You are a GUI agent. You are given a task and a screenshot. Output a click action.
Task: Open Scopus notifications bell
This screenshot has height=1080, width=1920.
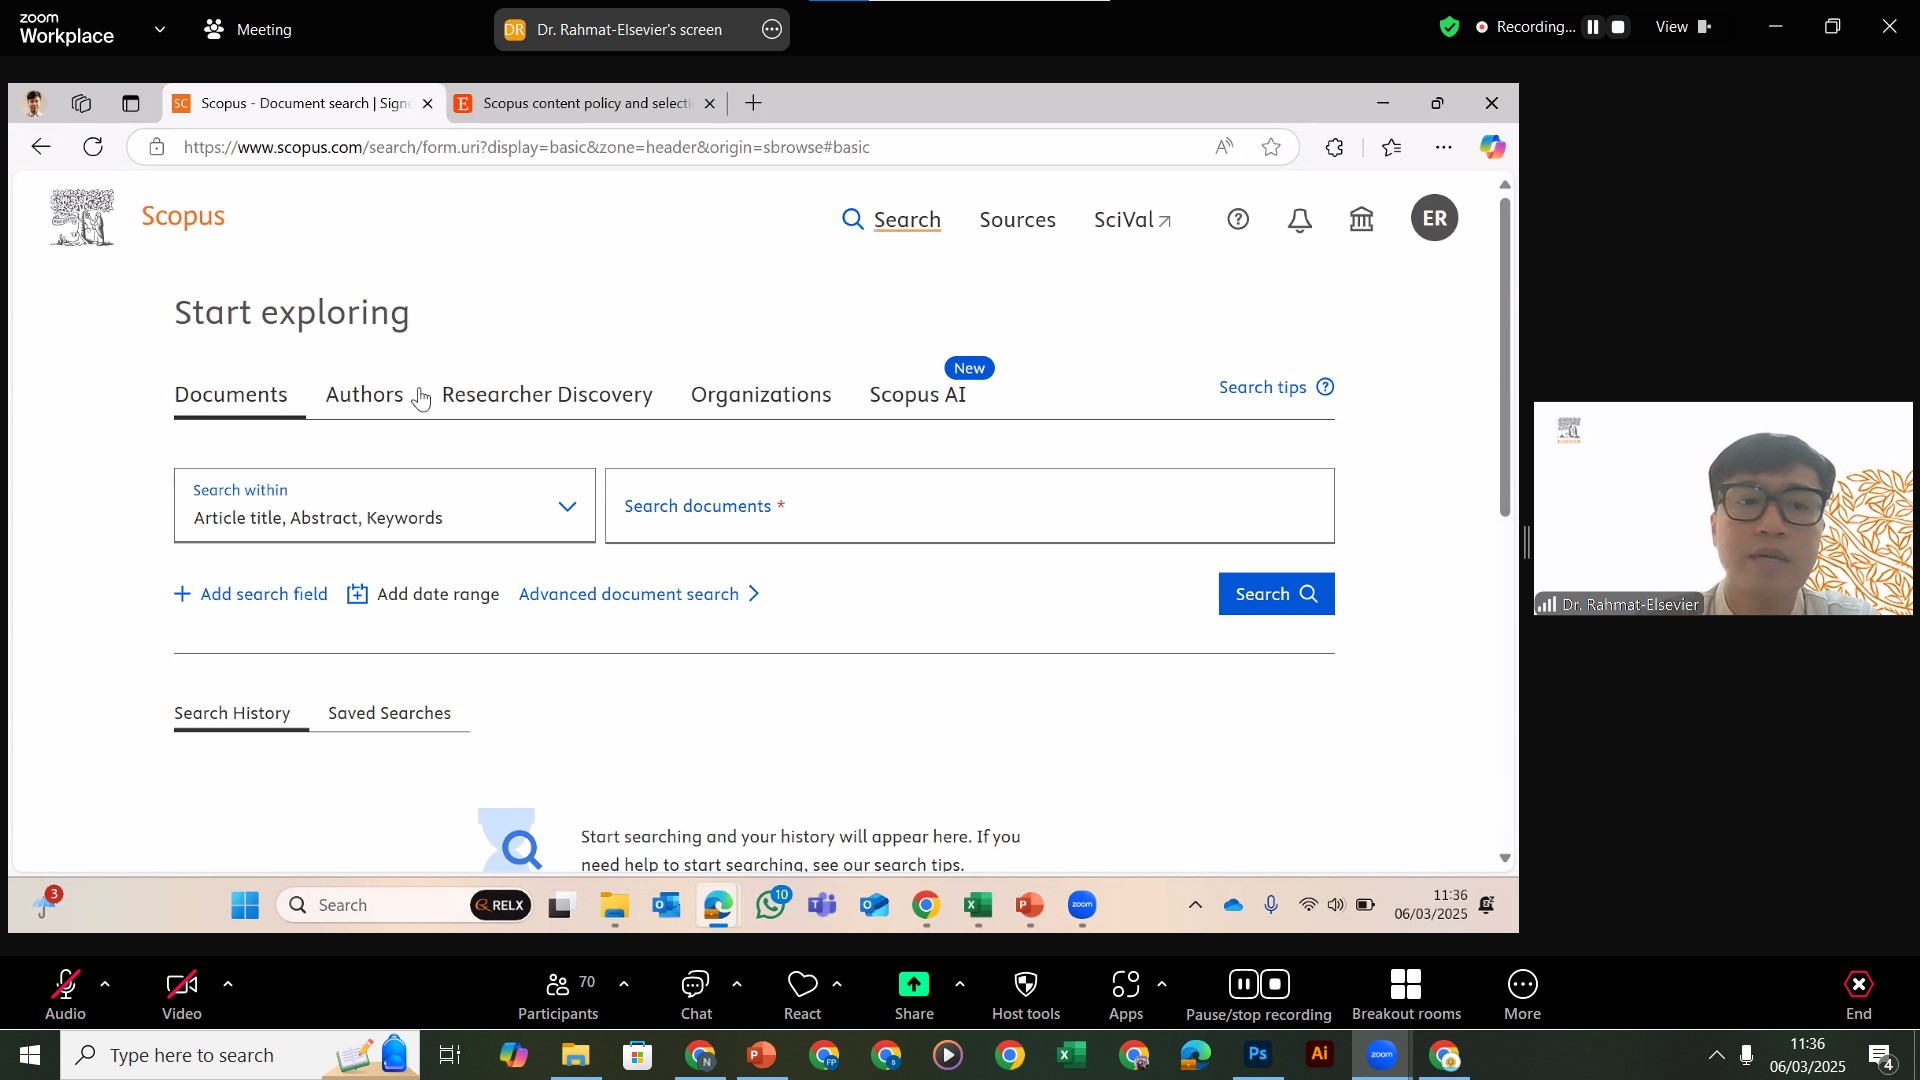click(1299, 220)
